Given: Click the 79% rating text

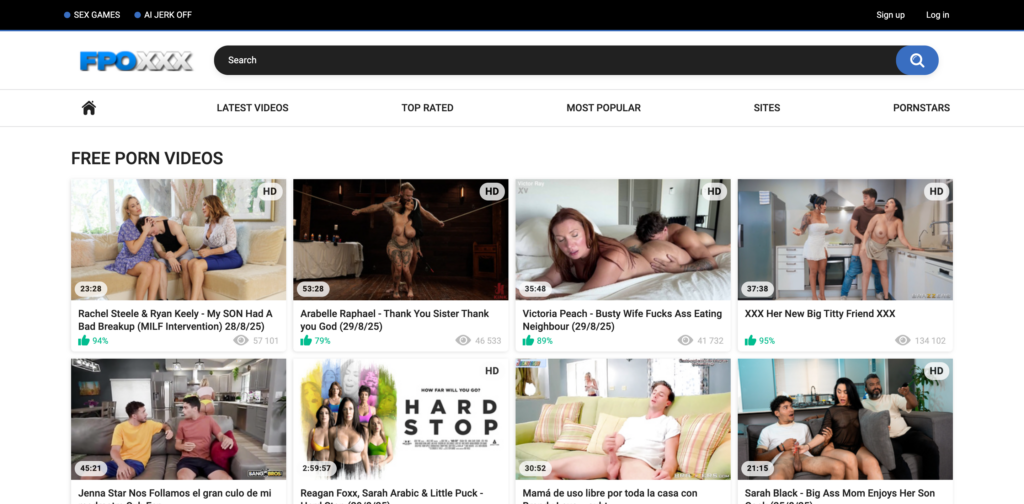Looking at the screenshot, I should point(323,341).
